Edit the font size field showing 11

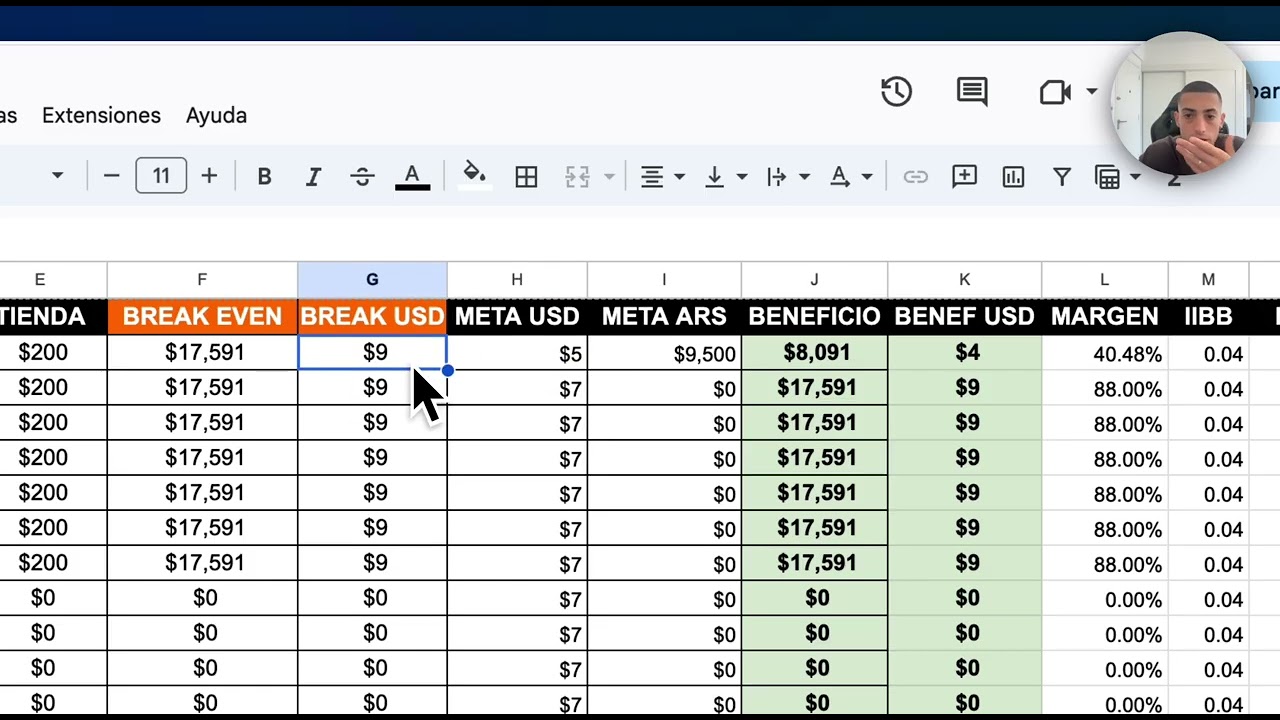[161, 177]
